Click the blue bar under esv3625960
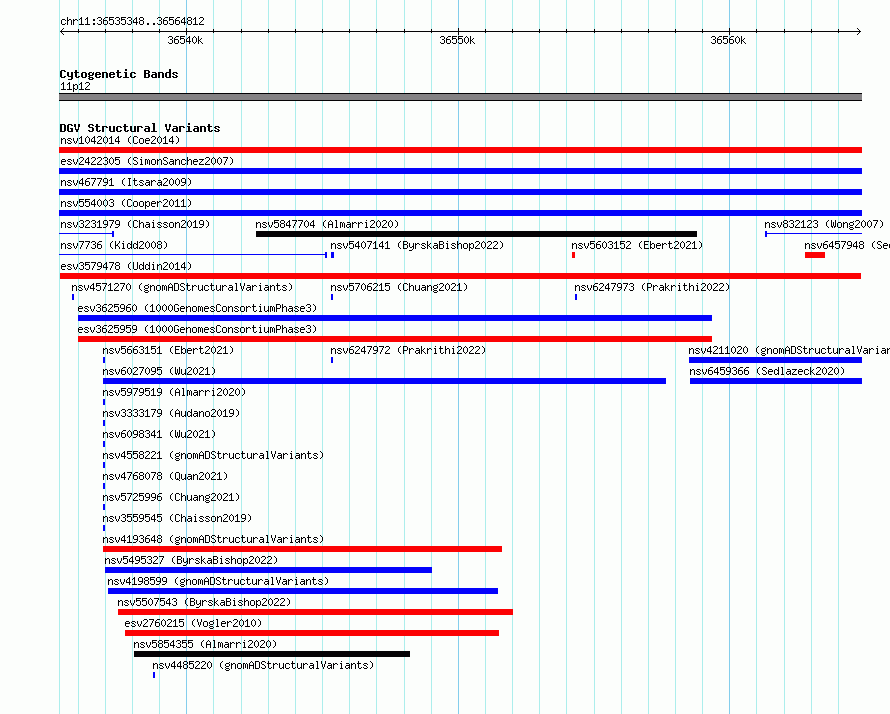Image resolution: width=890 pixels, height=714 pixels. coord(395,318)
